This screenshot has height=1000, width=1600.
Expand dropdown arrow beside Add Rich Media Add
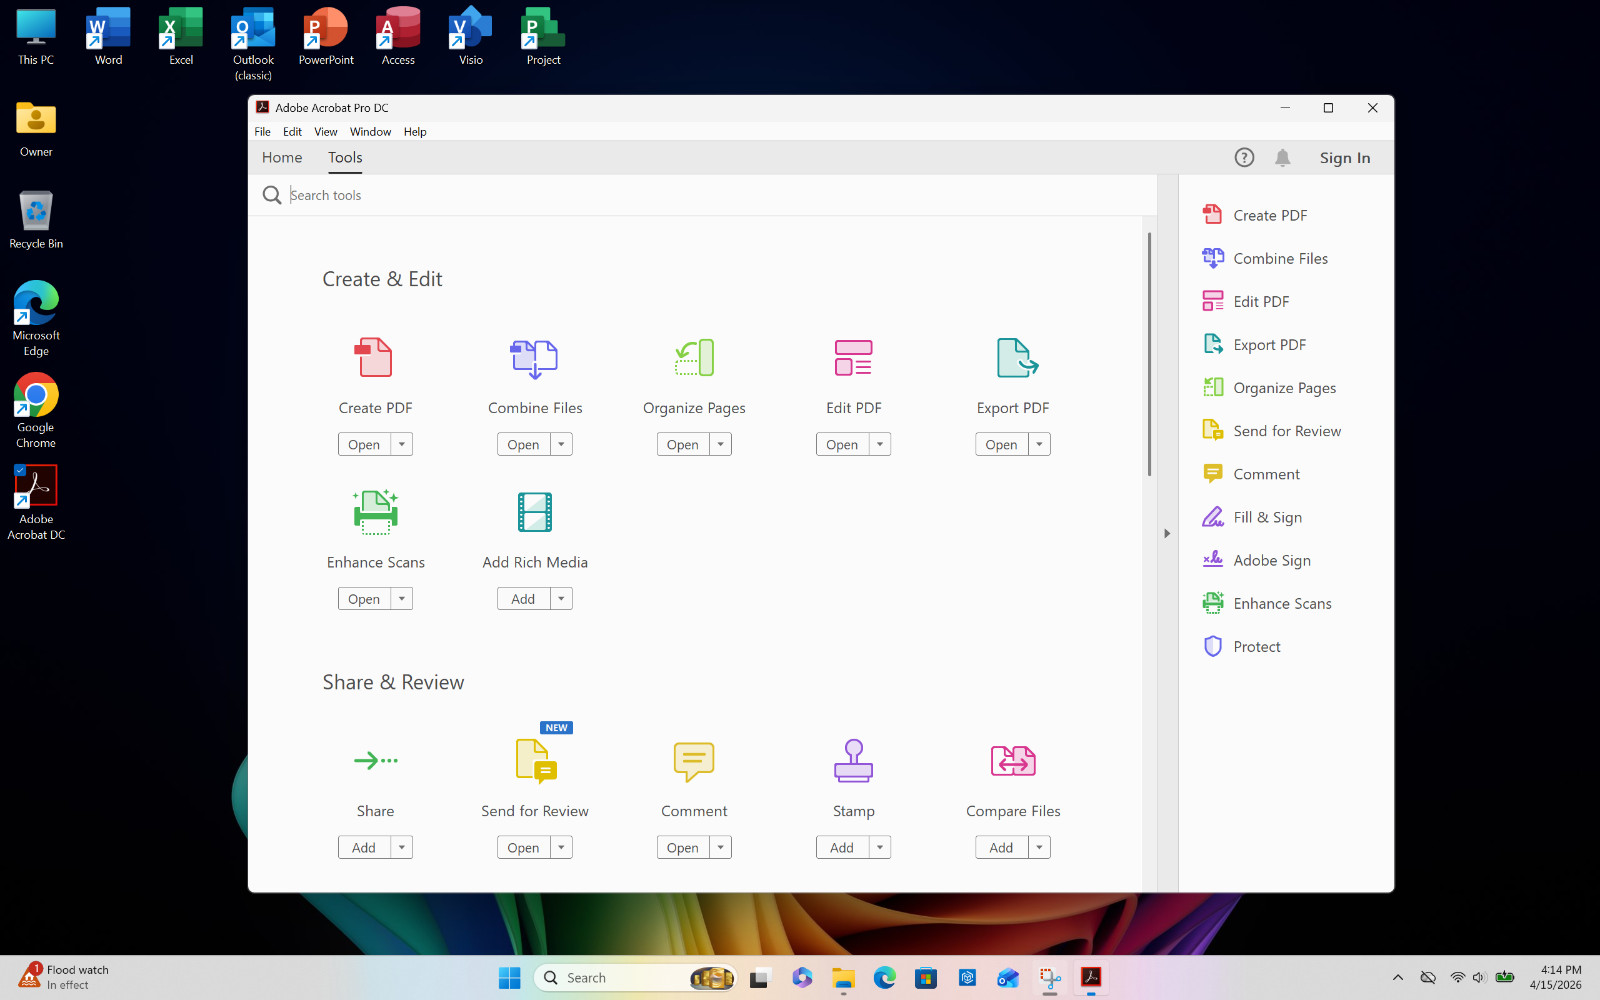(x=561, y=599)
